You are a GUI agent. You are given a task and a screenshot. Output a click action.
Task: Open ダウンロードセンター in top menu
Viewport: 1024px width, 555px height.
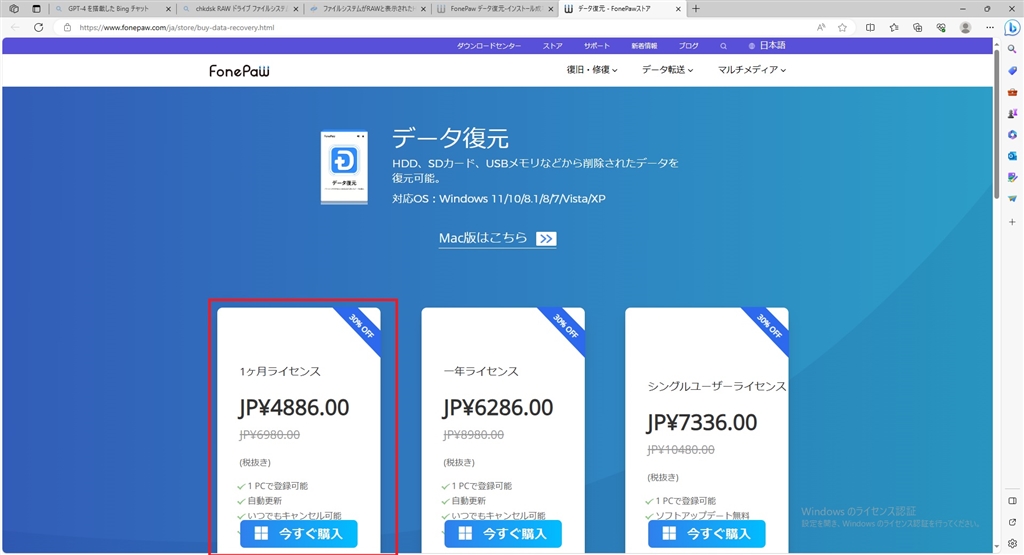click(x=488, y=46)
